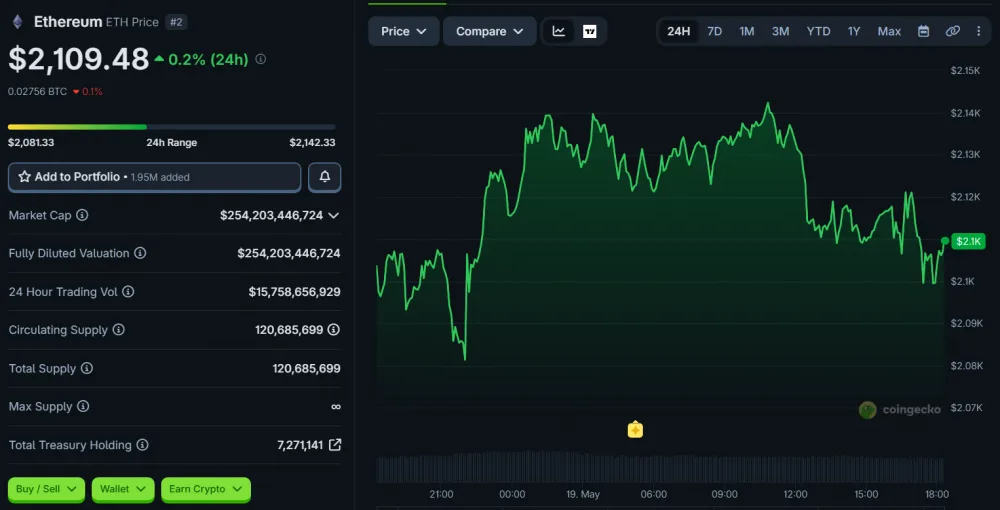Viewport: 1000px width, 510px height.
Task: Click the $254,203,446,724 Market Cap value
Action: coord(271,215)
